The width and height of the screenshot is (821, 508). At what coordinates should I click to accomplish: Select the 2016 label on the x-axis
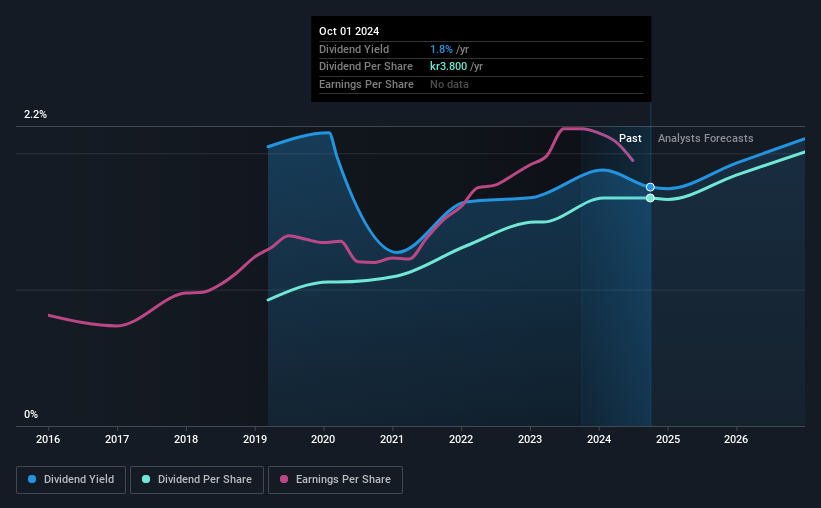[48, 439]
